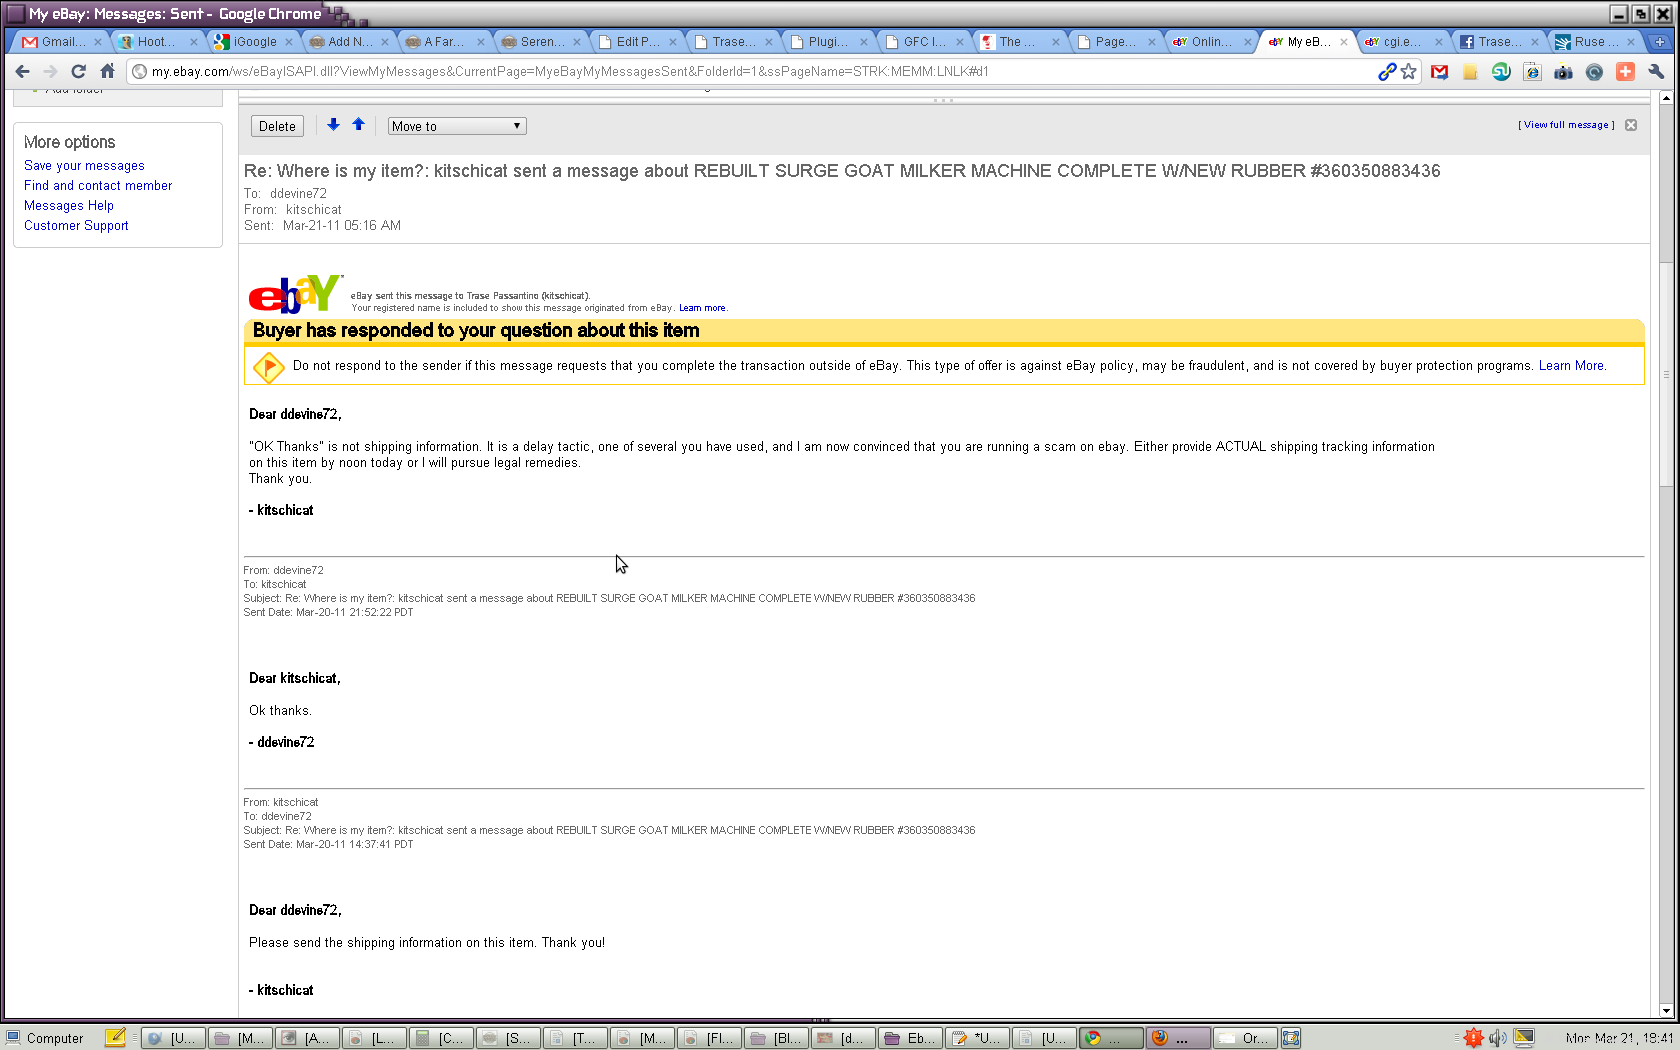
Task: Switch to the cgi.e... eBay tab
Action: click(1404, 42)
